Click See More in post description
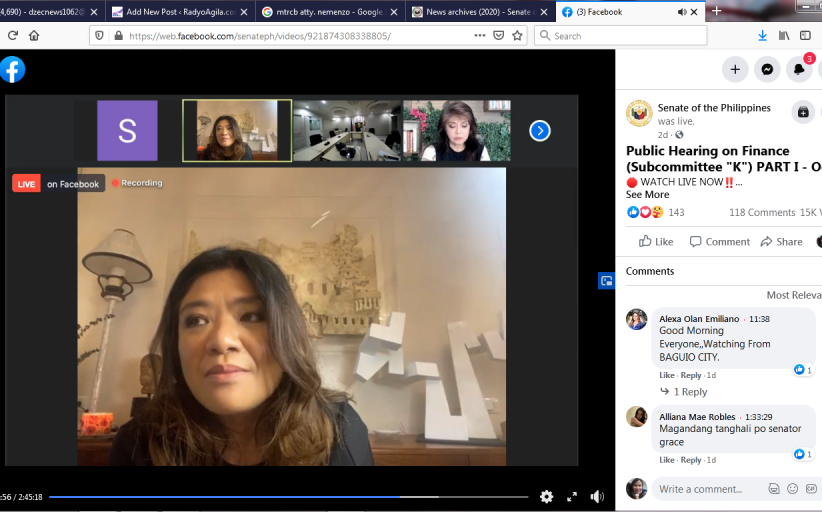This screenshot has width=822, height=512. (x=647, y=194)
